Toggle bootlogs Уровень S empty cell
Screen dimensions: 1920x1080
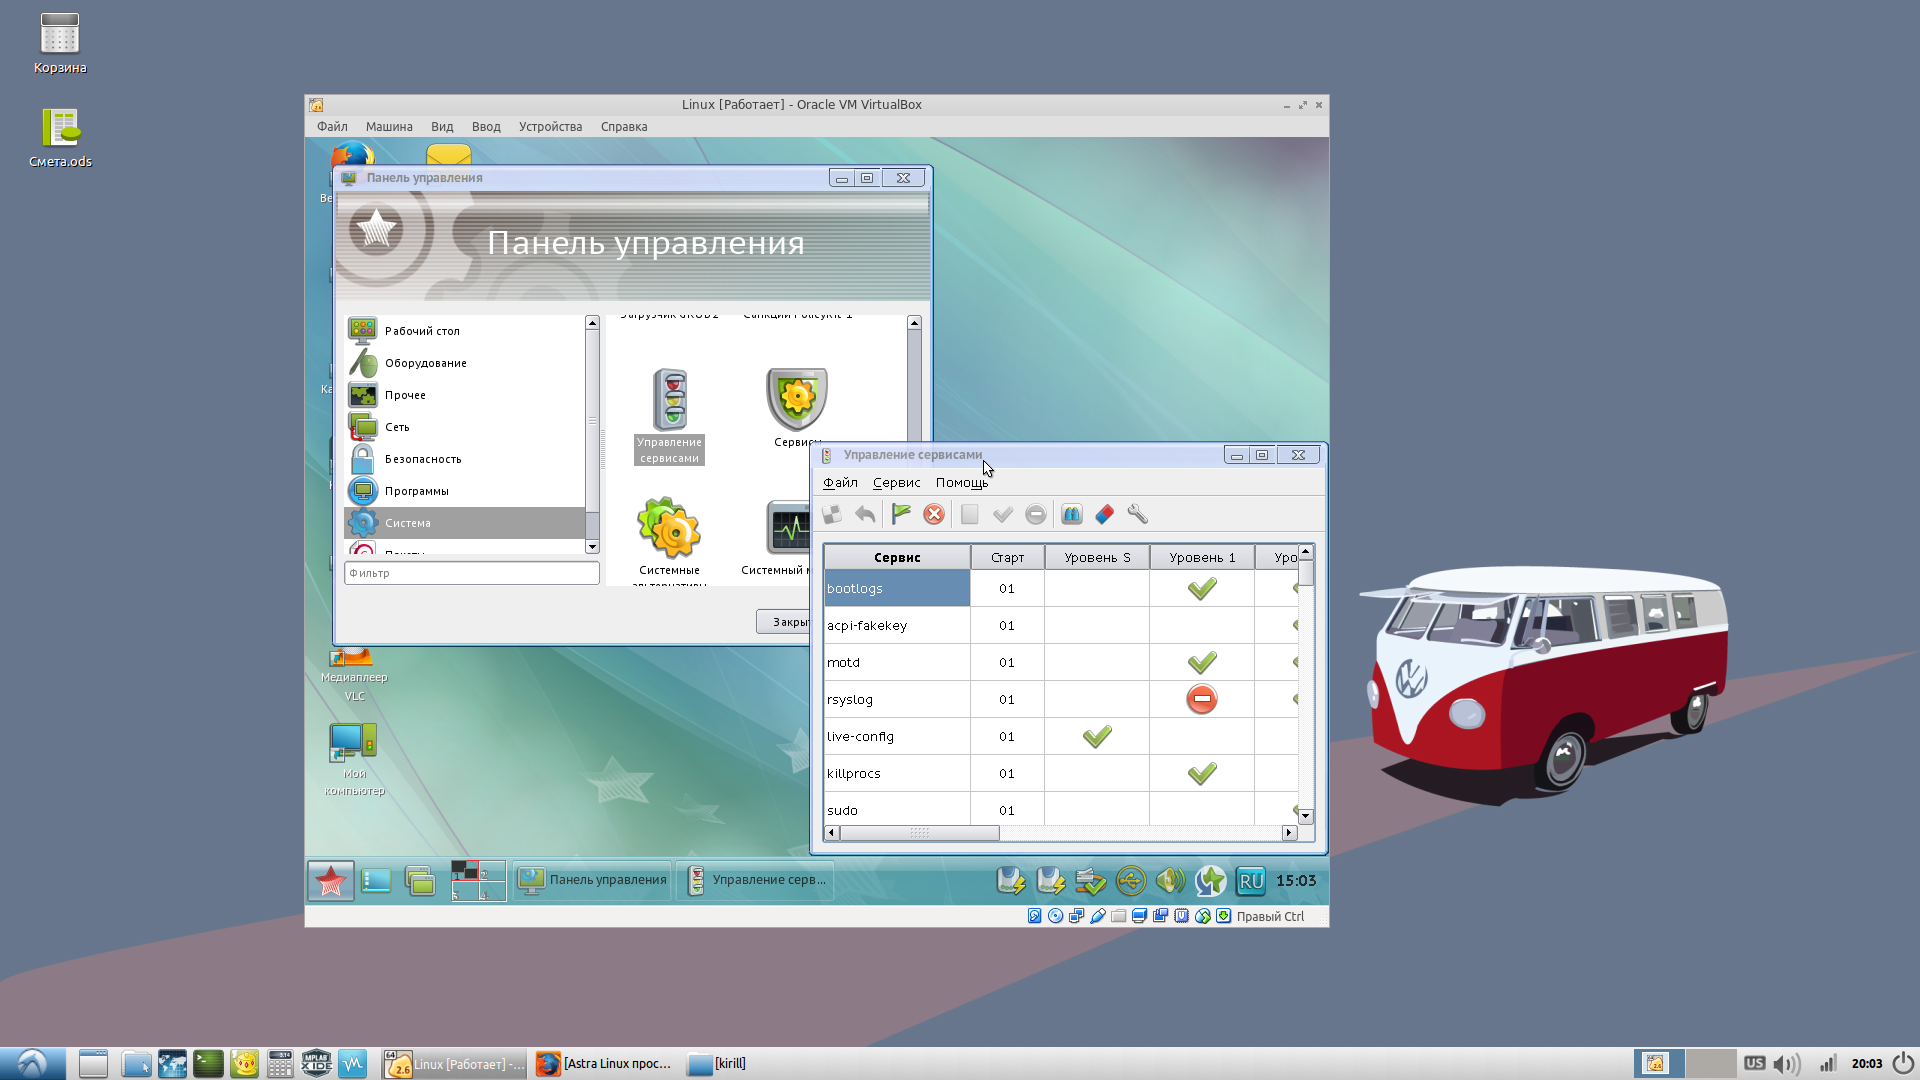[1097, 588]
